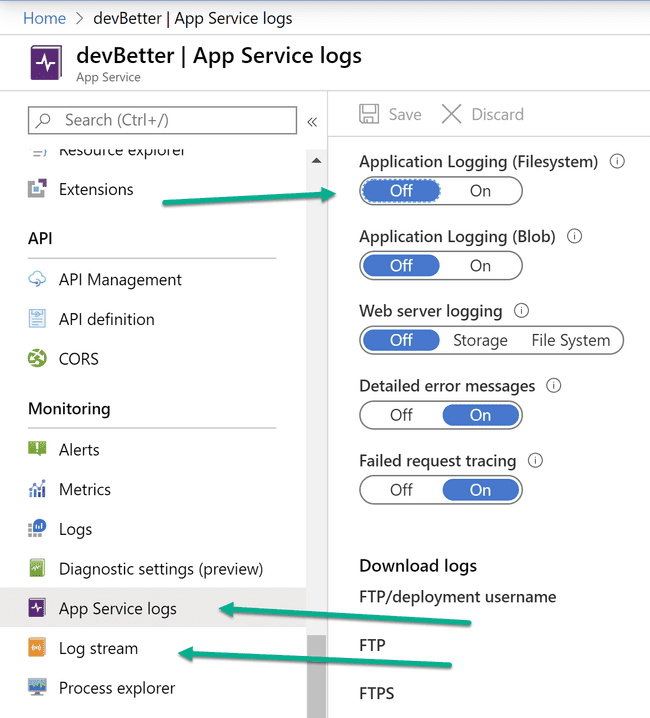
Task: Select Off for Application Logging (Filesystem)
Action: pos(401,191)
